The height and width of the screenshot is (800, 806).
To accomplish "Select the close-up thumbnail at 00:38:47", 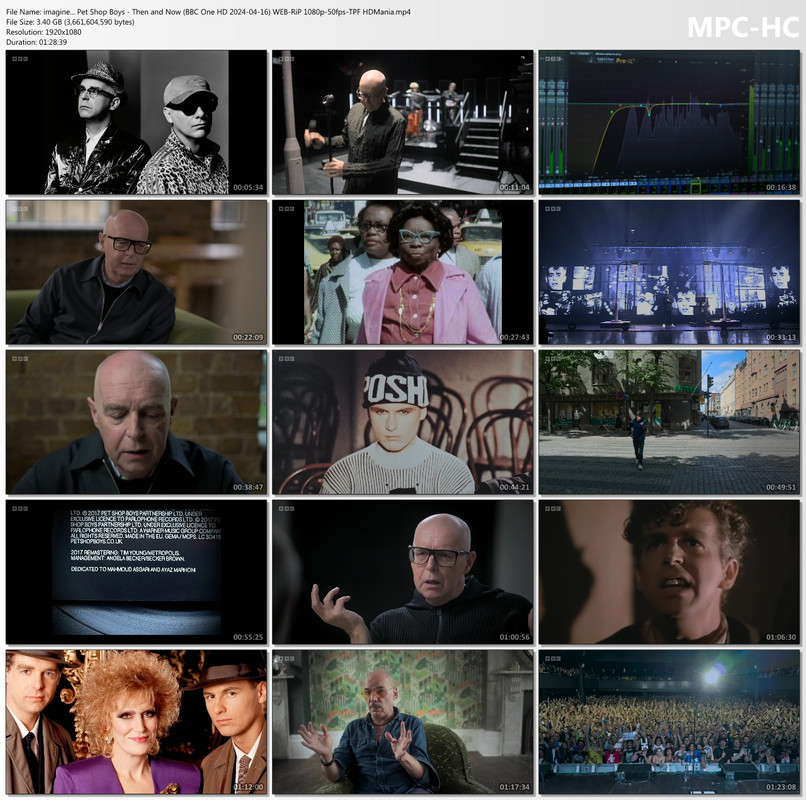I will (136, 422).
